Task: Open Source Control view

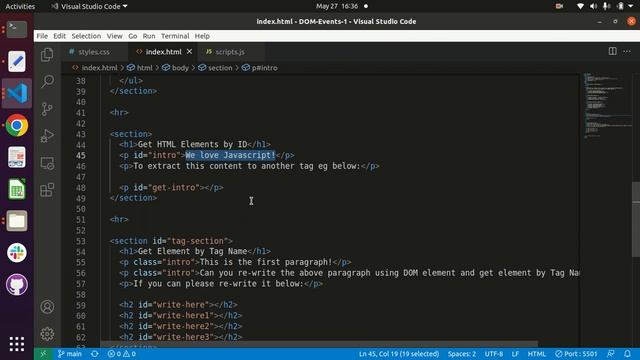Action: [47, 109]
